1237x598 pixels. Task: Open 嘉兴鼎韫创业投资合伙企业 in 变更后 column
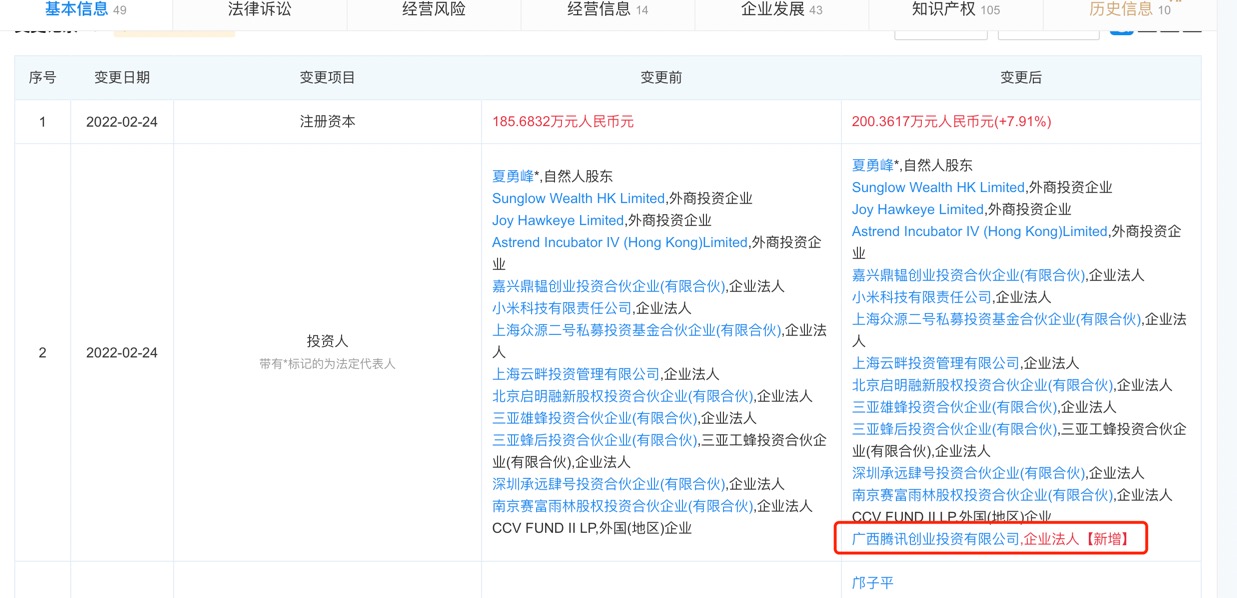click(968, 275)
